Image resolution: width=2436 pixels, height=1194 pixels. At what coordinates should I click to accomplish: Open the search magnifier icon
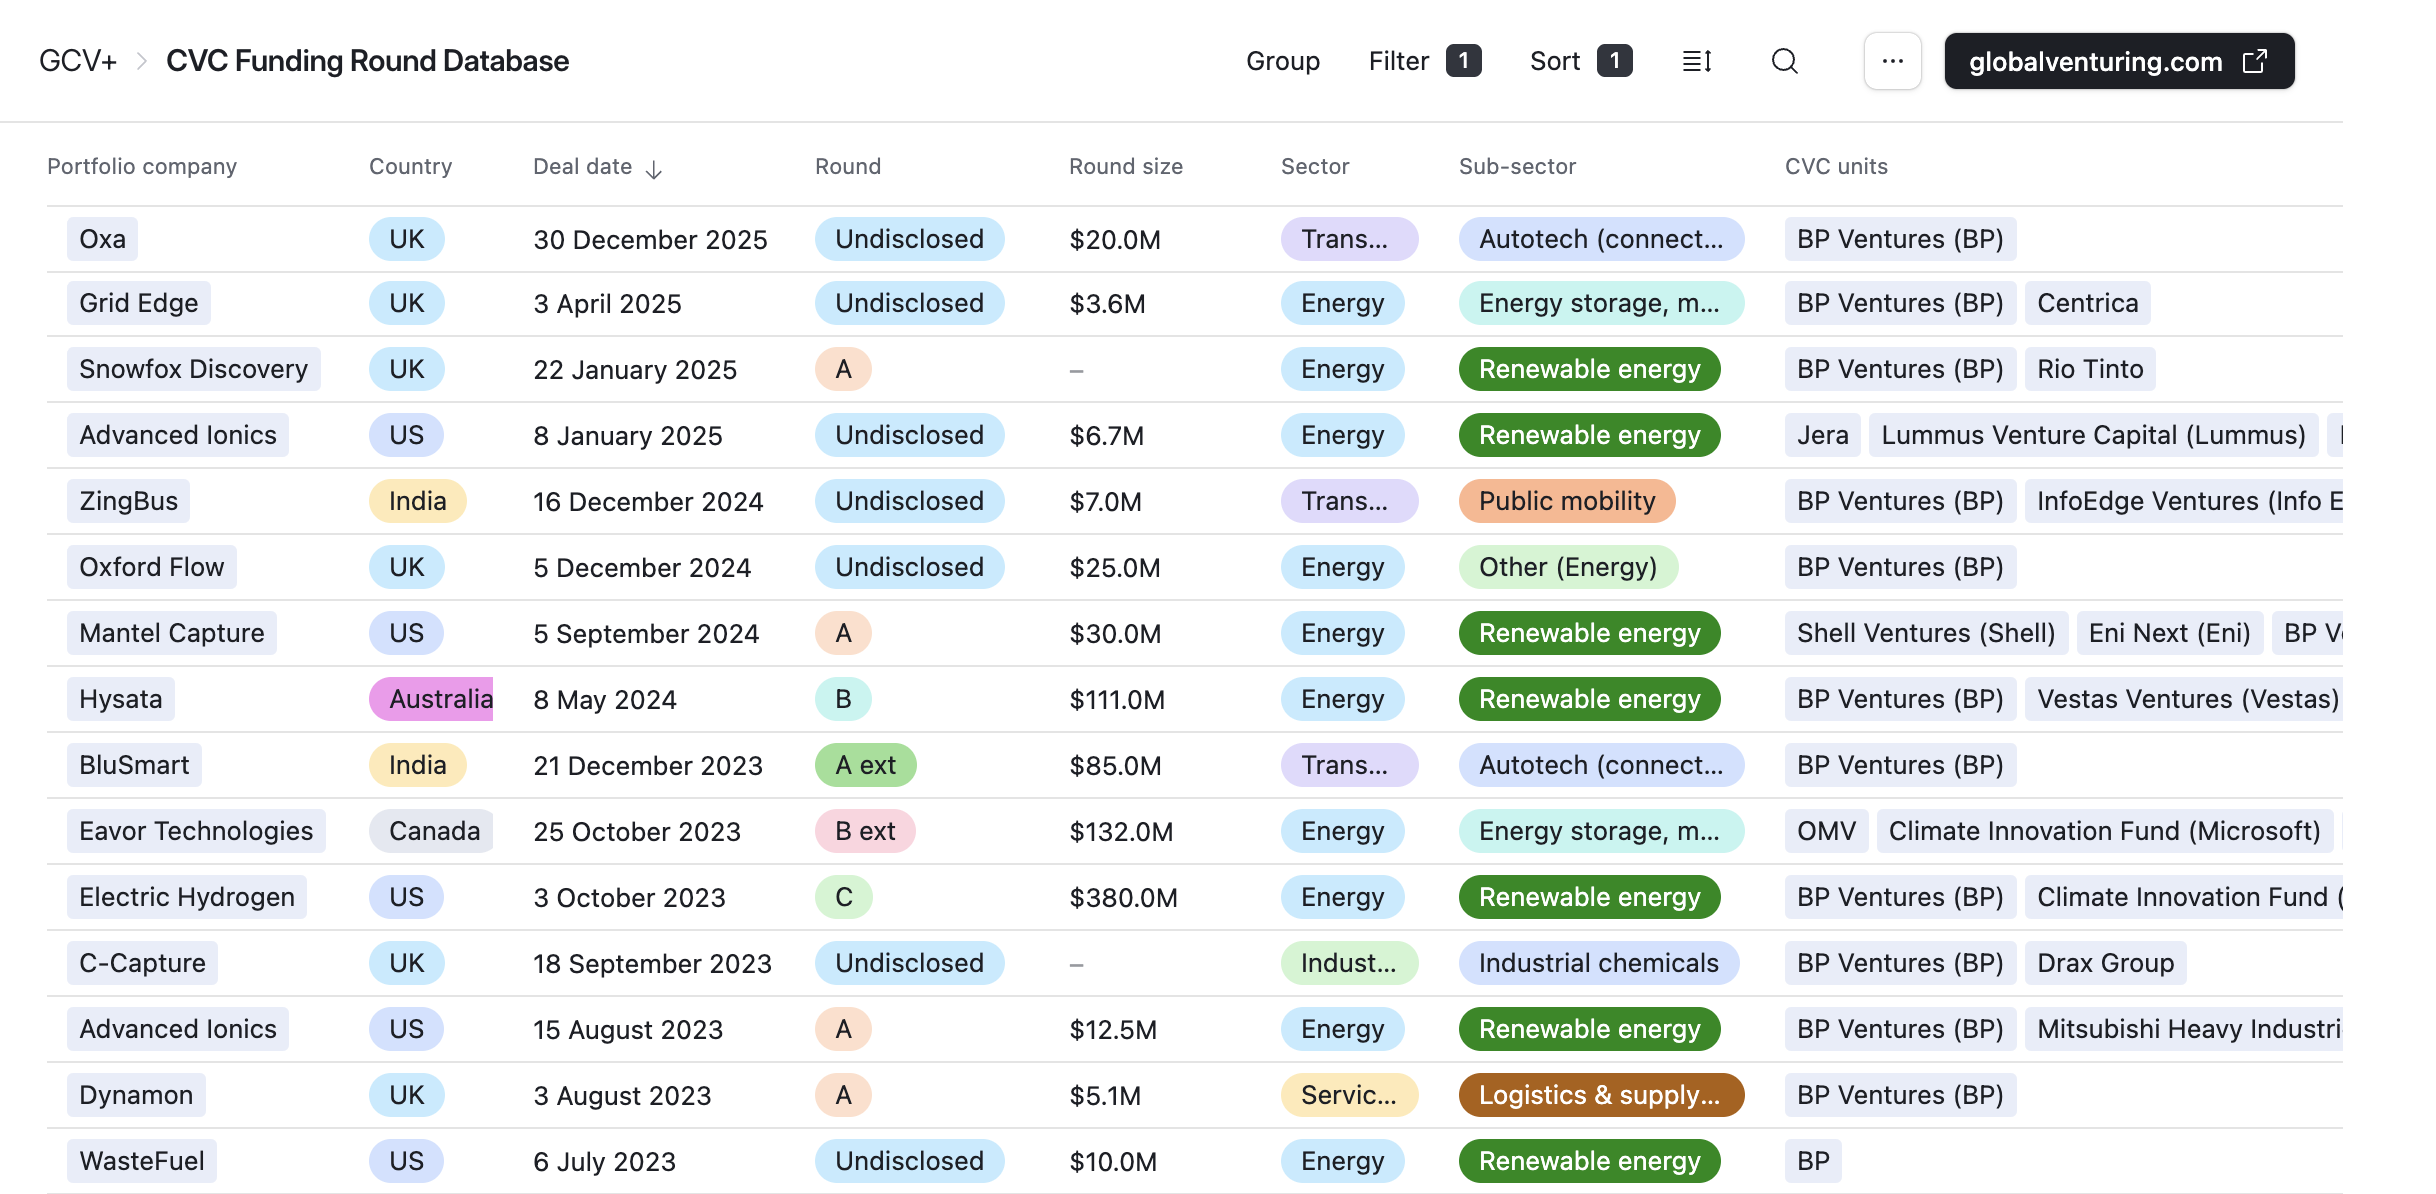pos(1784,62)
